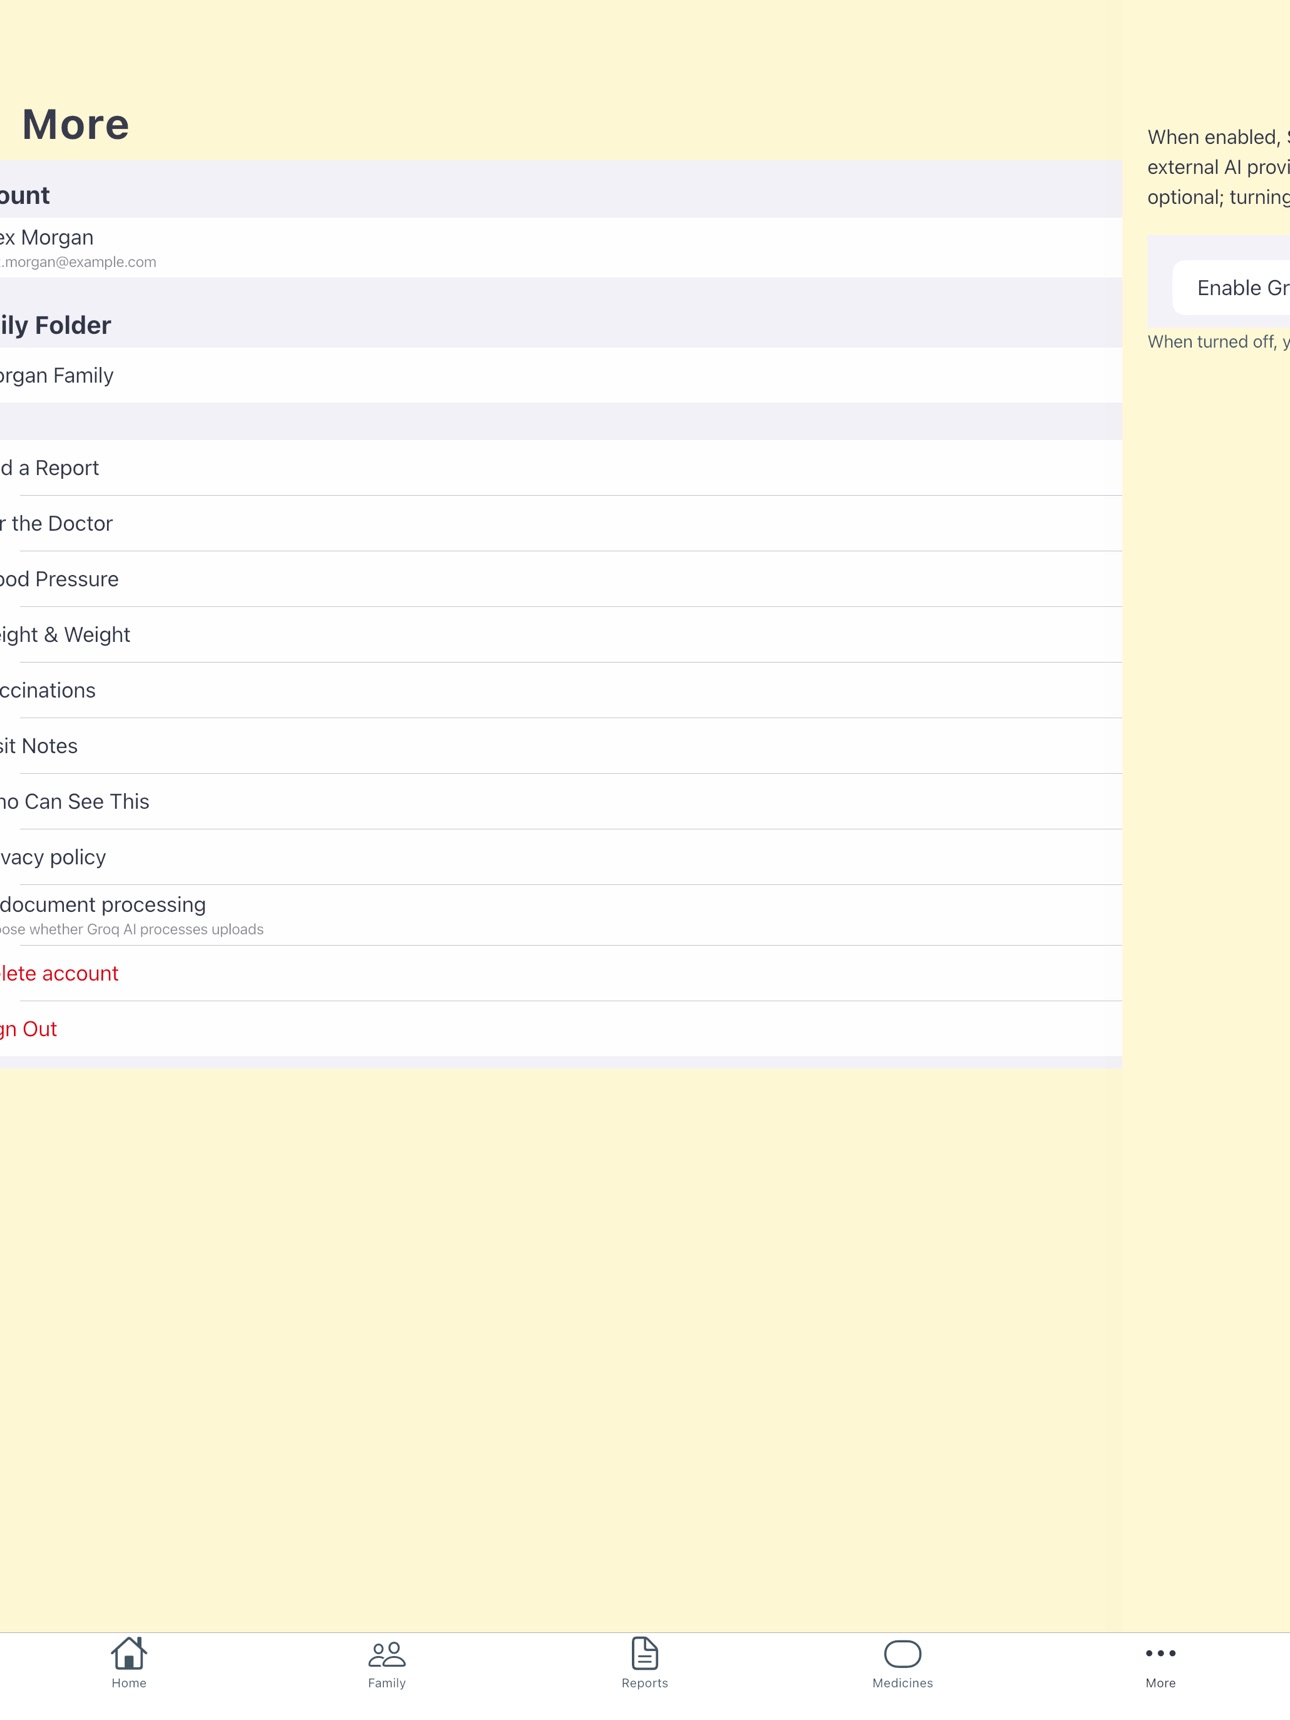This screenshot has height=1720, width=1290.
Task: Open the Medicines tab icon
Action: point(903,1654)
